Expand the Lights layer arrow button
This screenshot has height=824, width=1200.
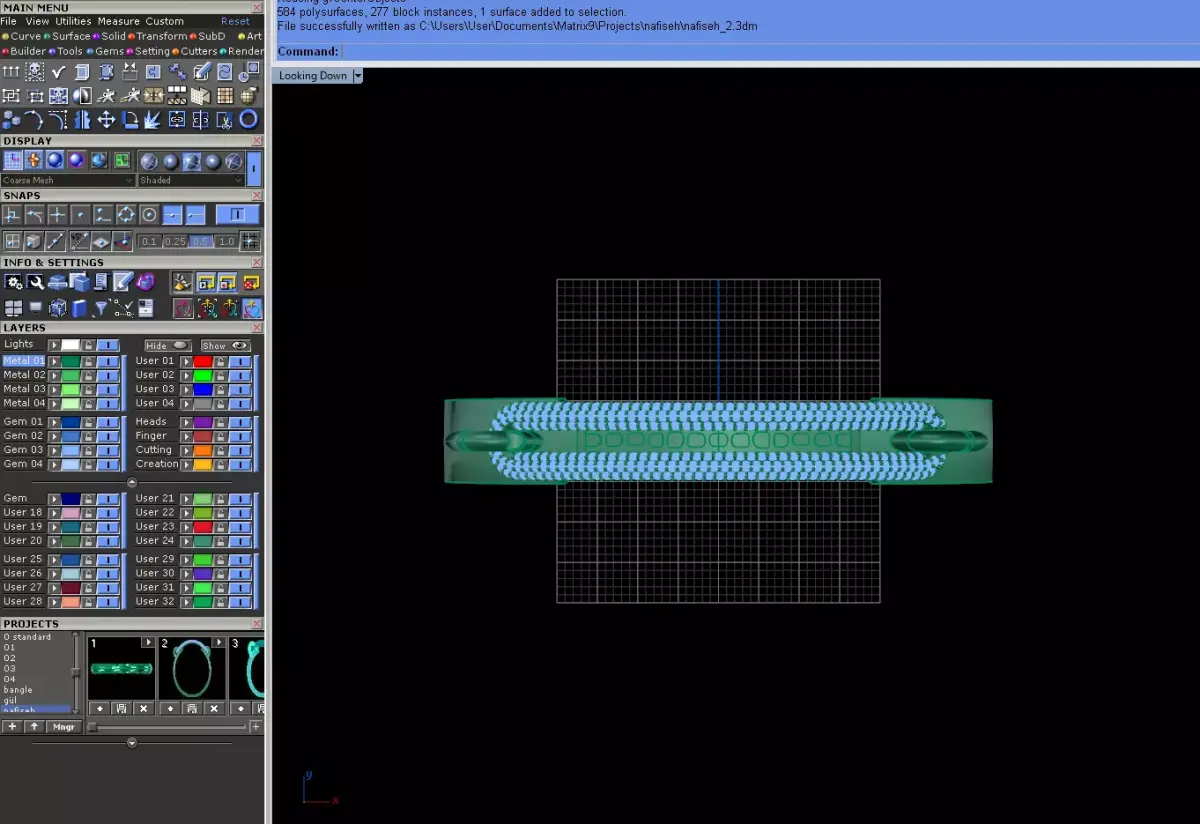pos(54,345)
